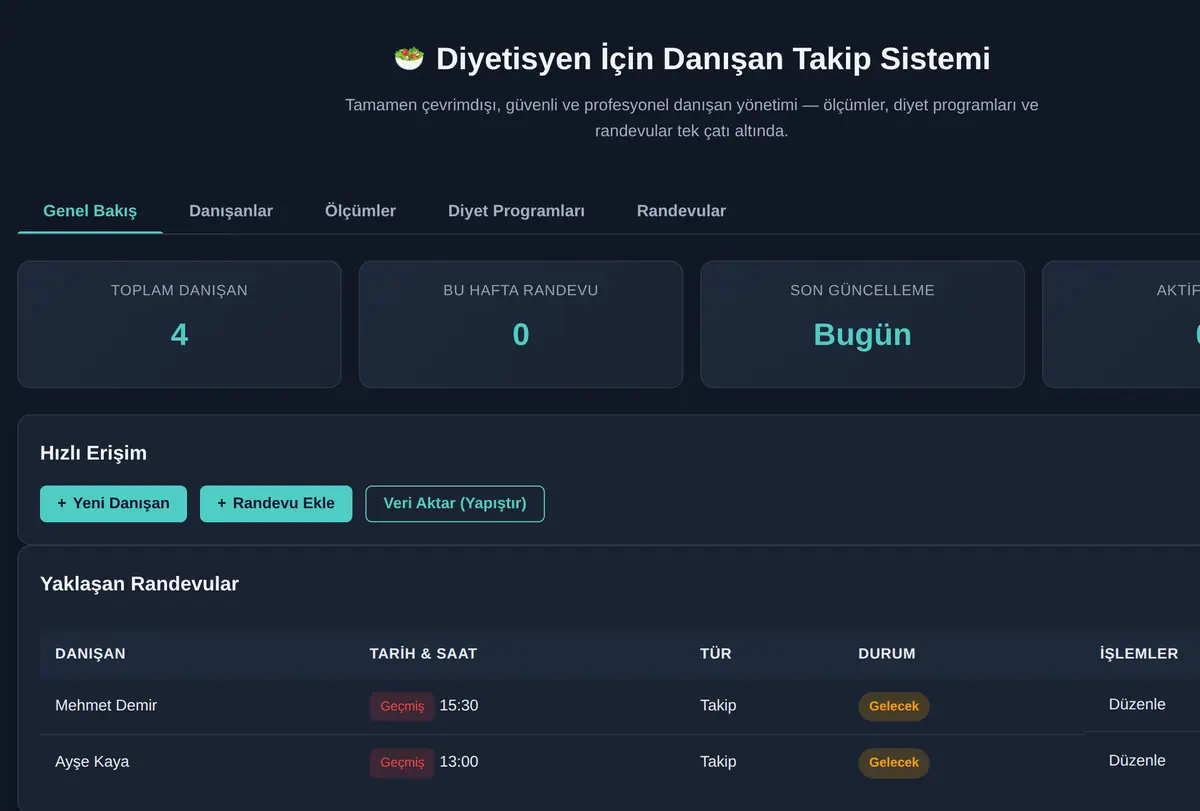Image resolution: width=1200 pixels, height=811 pixels.
Task: Click the Mehmet Demir name cell
Action: coord(106,705)
